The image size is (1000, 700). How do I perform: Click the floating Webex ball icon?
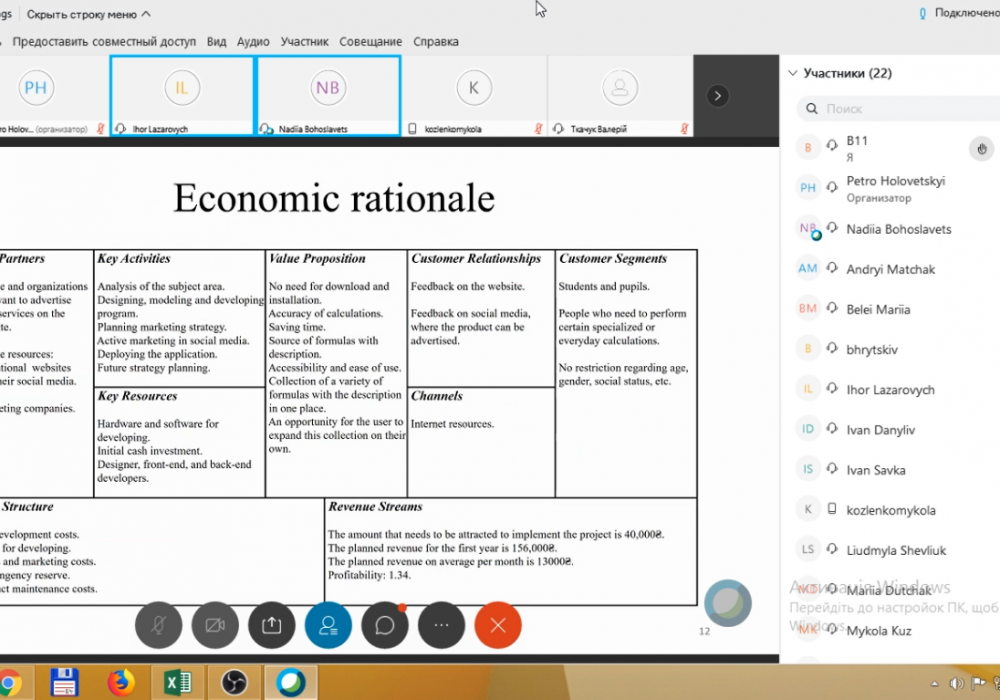(727, 602)
